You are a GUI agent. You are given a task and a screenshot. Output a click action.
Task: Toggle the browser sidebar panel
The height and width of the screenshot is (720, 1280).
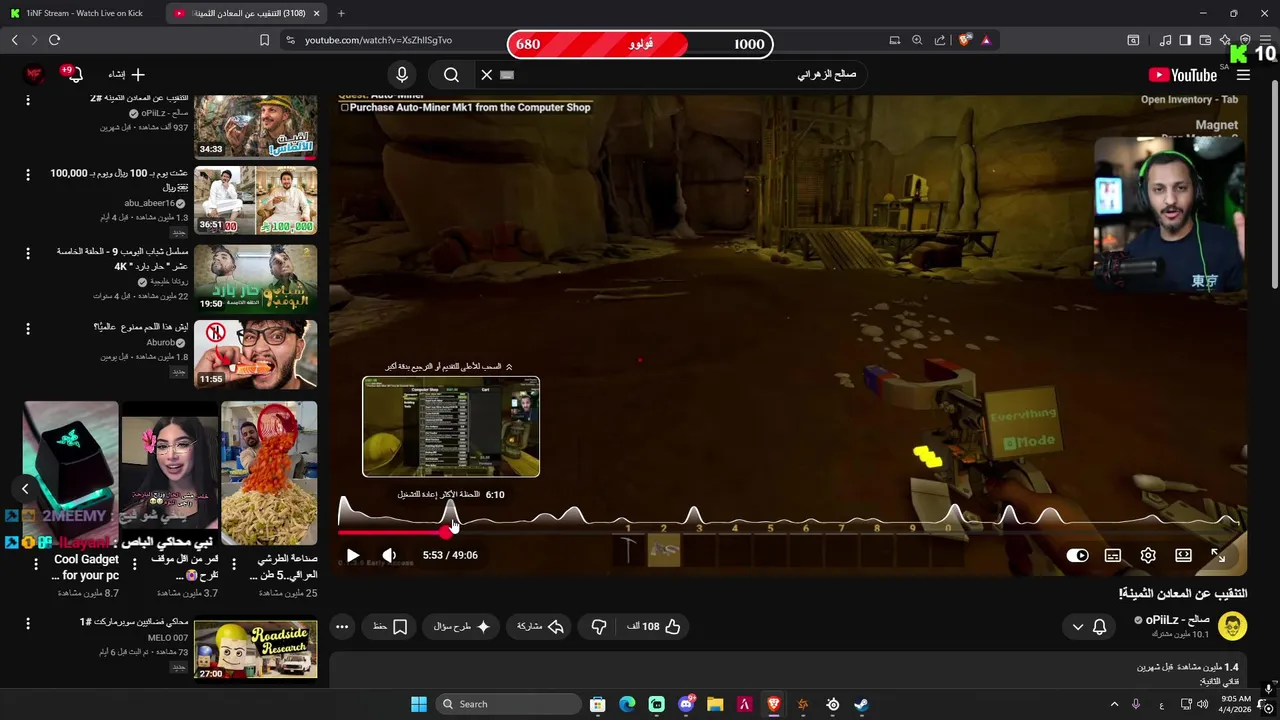point(1185,40)
